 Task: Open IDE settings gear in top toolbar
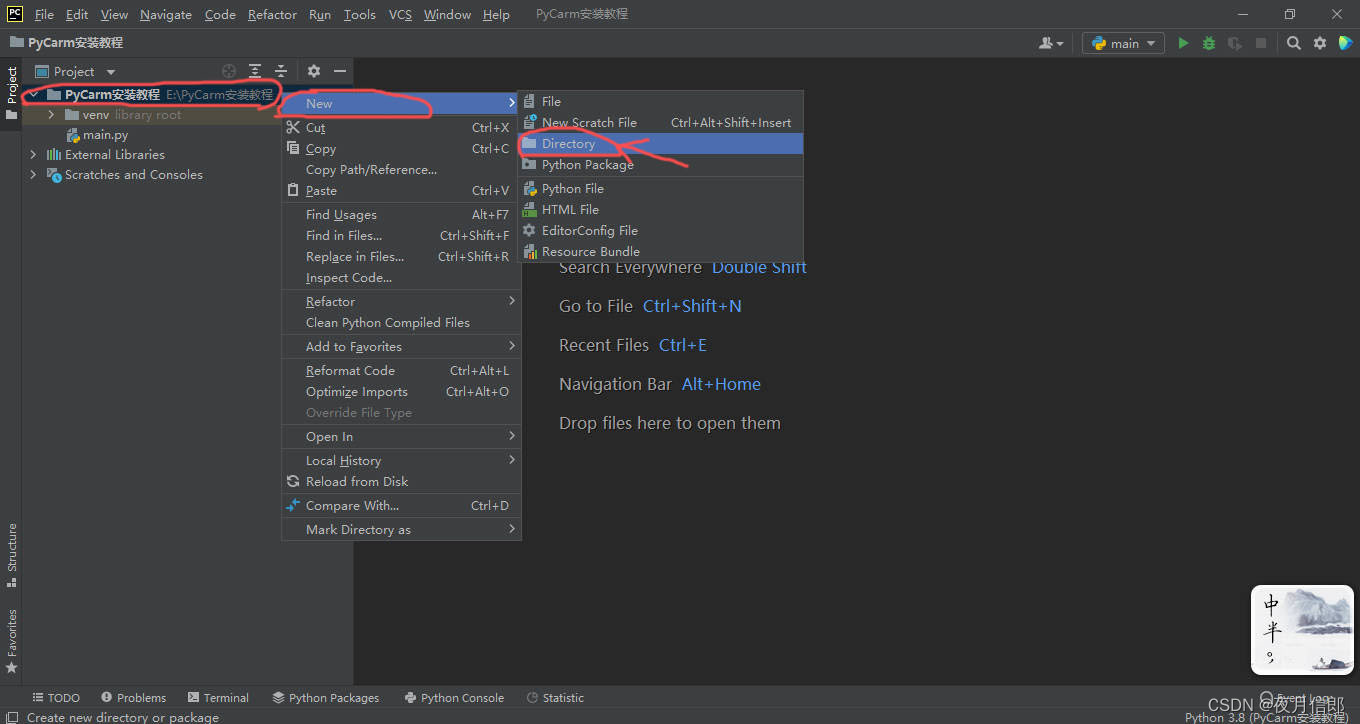point(1320,43)
